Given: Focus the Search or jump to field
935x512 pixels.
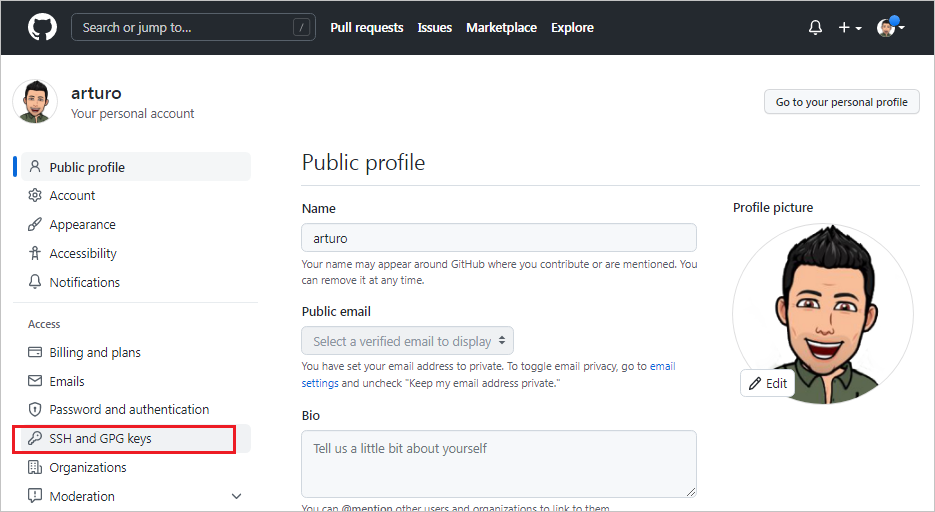Looking at the screenshot, I should [x=193, y=27].
